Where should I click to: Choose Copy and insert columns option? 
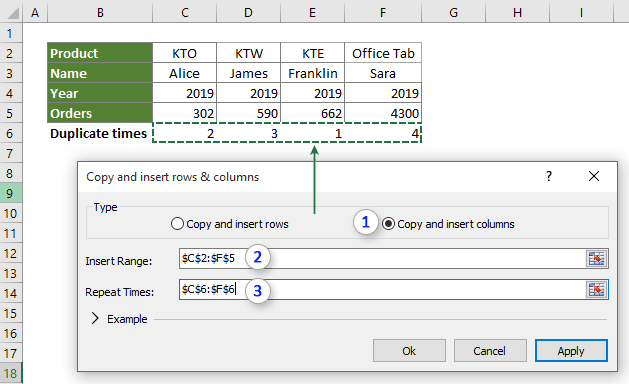point(448,224)
